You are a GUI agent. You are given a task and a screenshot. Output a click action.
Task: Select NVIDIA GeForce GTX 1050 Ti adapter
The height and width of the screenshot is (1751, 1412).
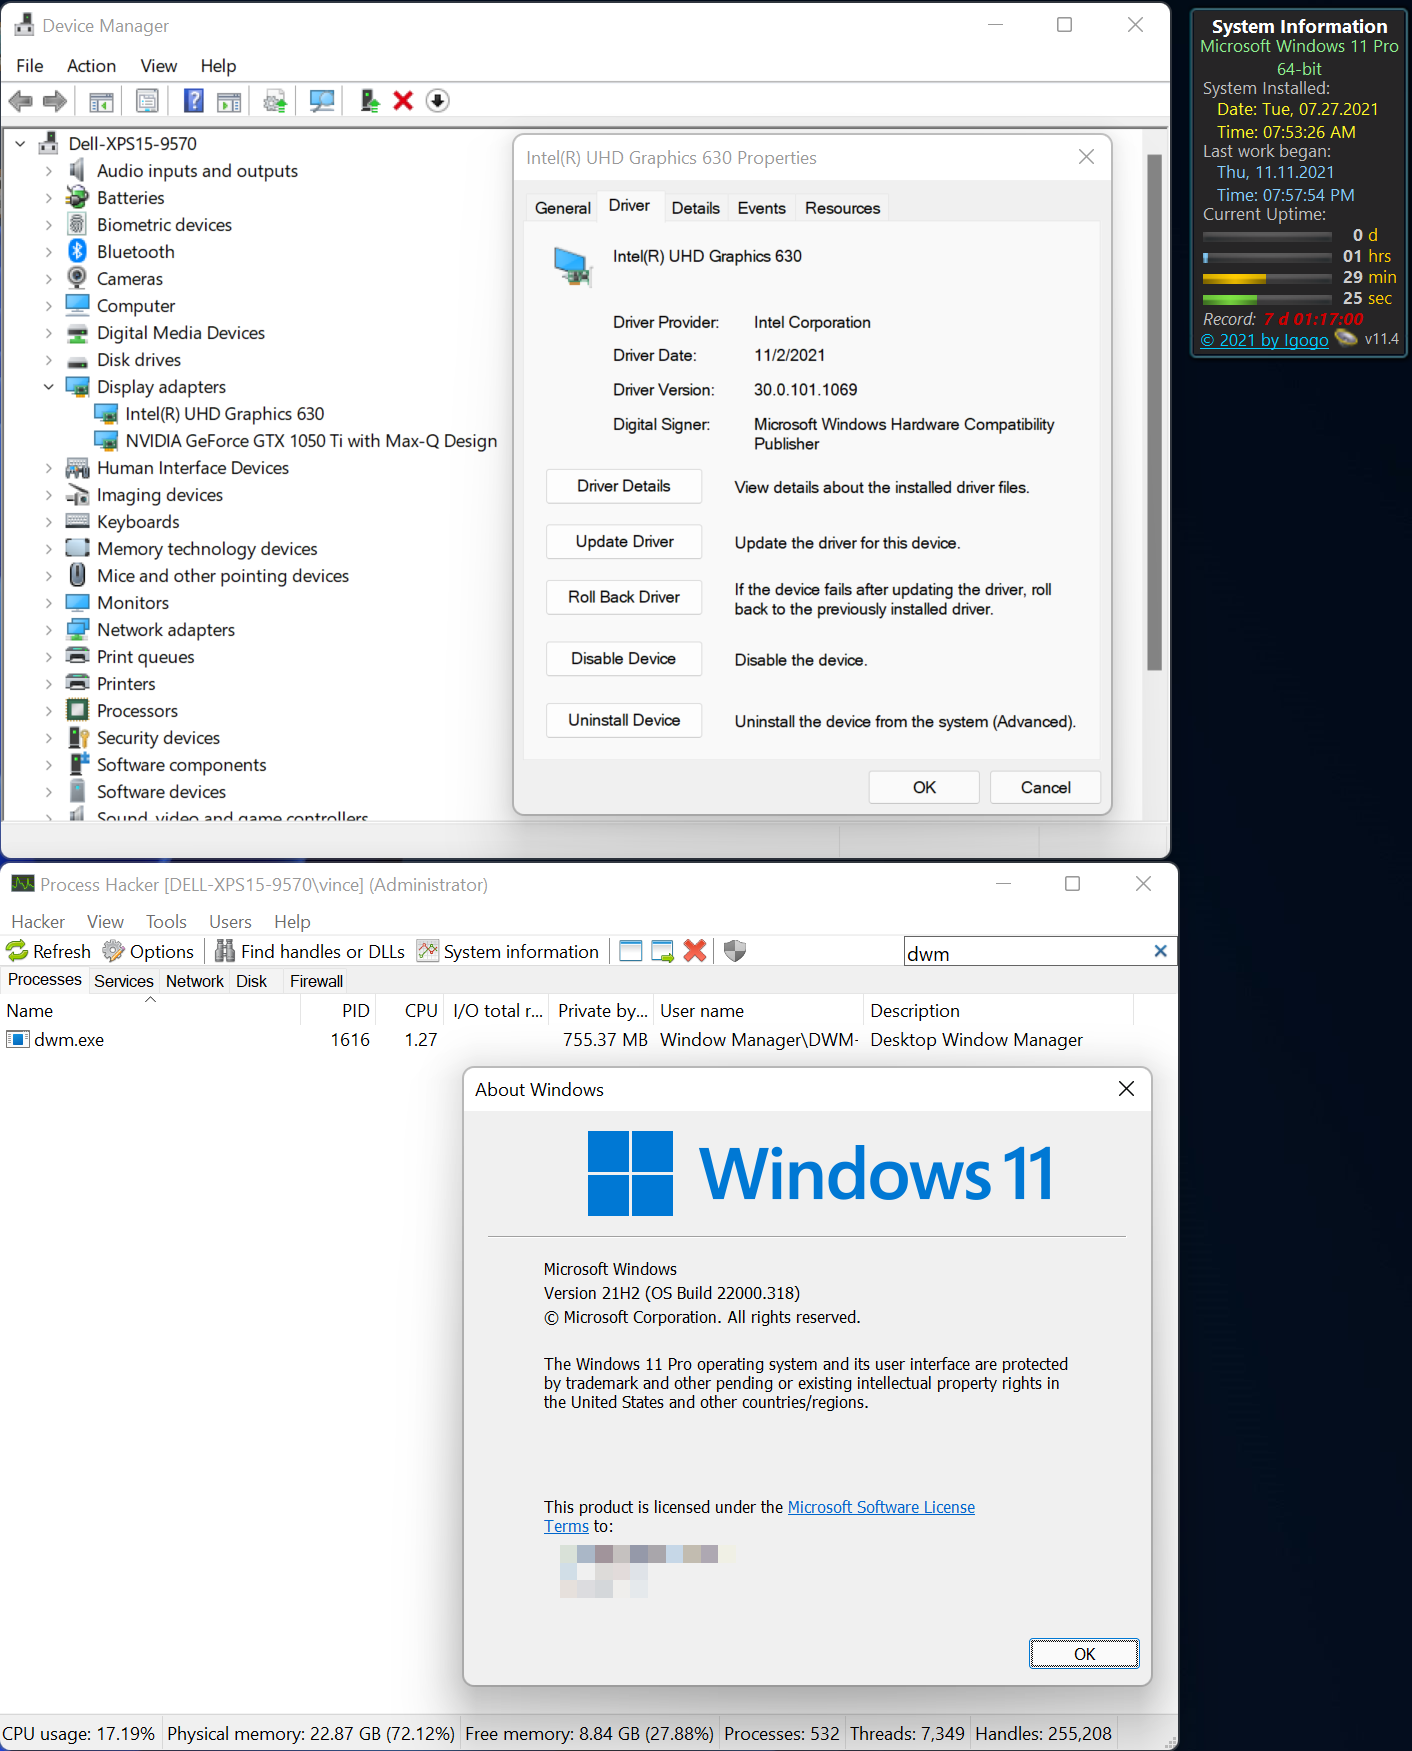(x=311, y=441)
